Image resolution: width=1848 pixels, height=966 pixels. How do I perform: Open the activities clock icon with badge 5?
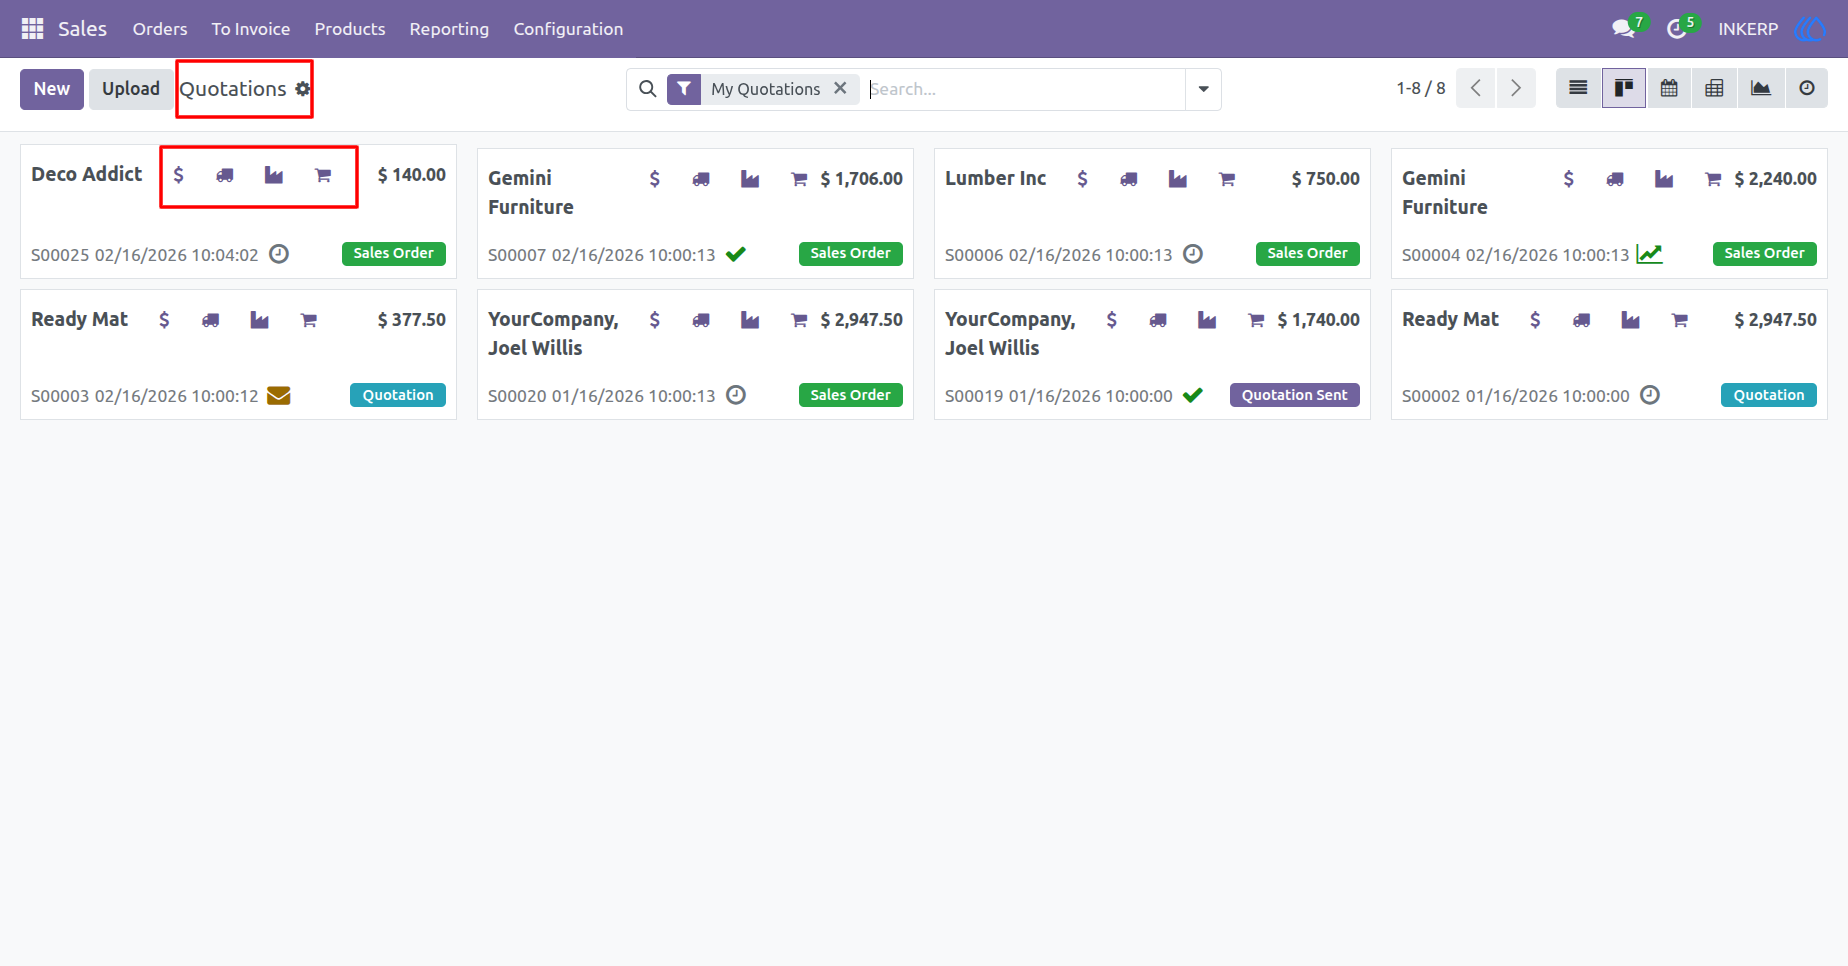pos(1677,29)
